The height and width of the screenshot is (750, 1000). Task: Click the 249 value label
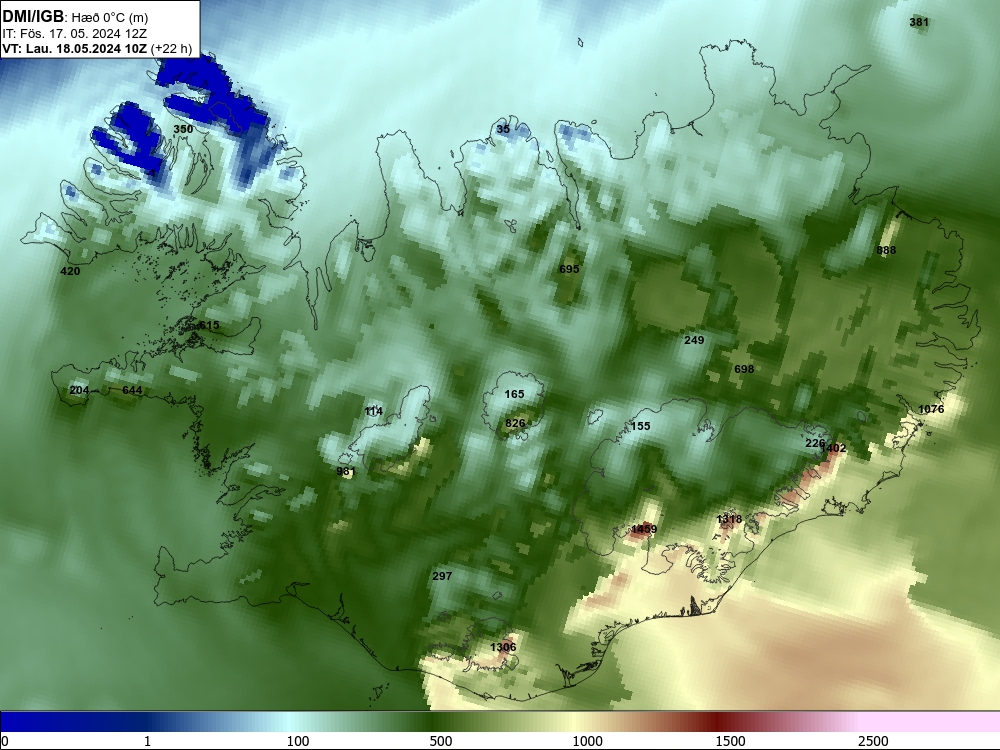coord(694,340)
